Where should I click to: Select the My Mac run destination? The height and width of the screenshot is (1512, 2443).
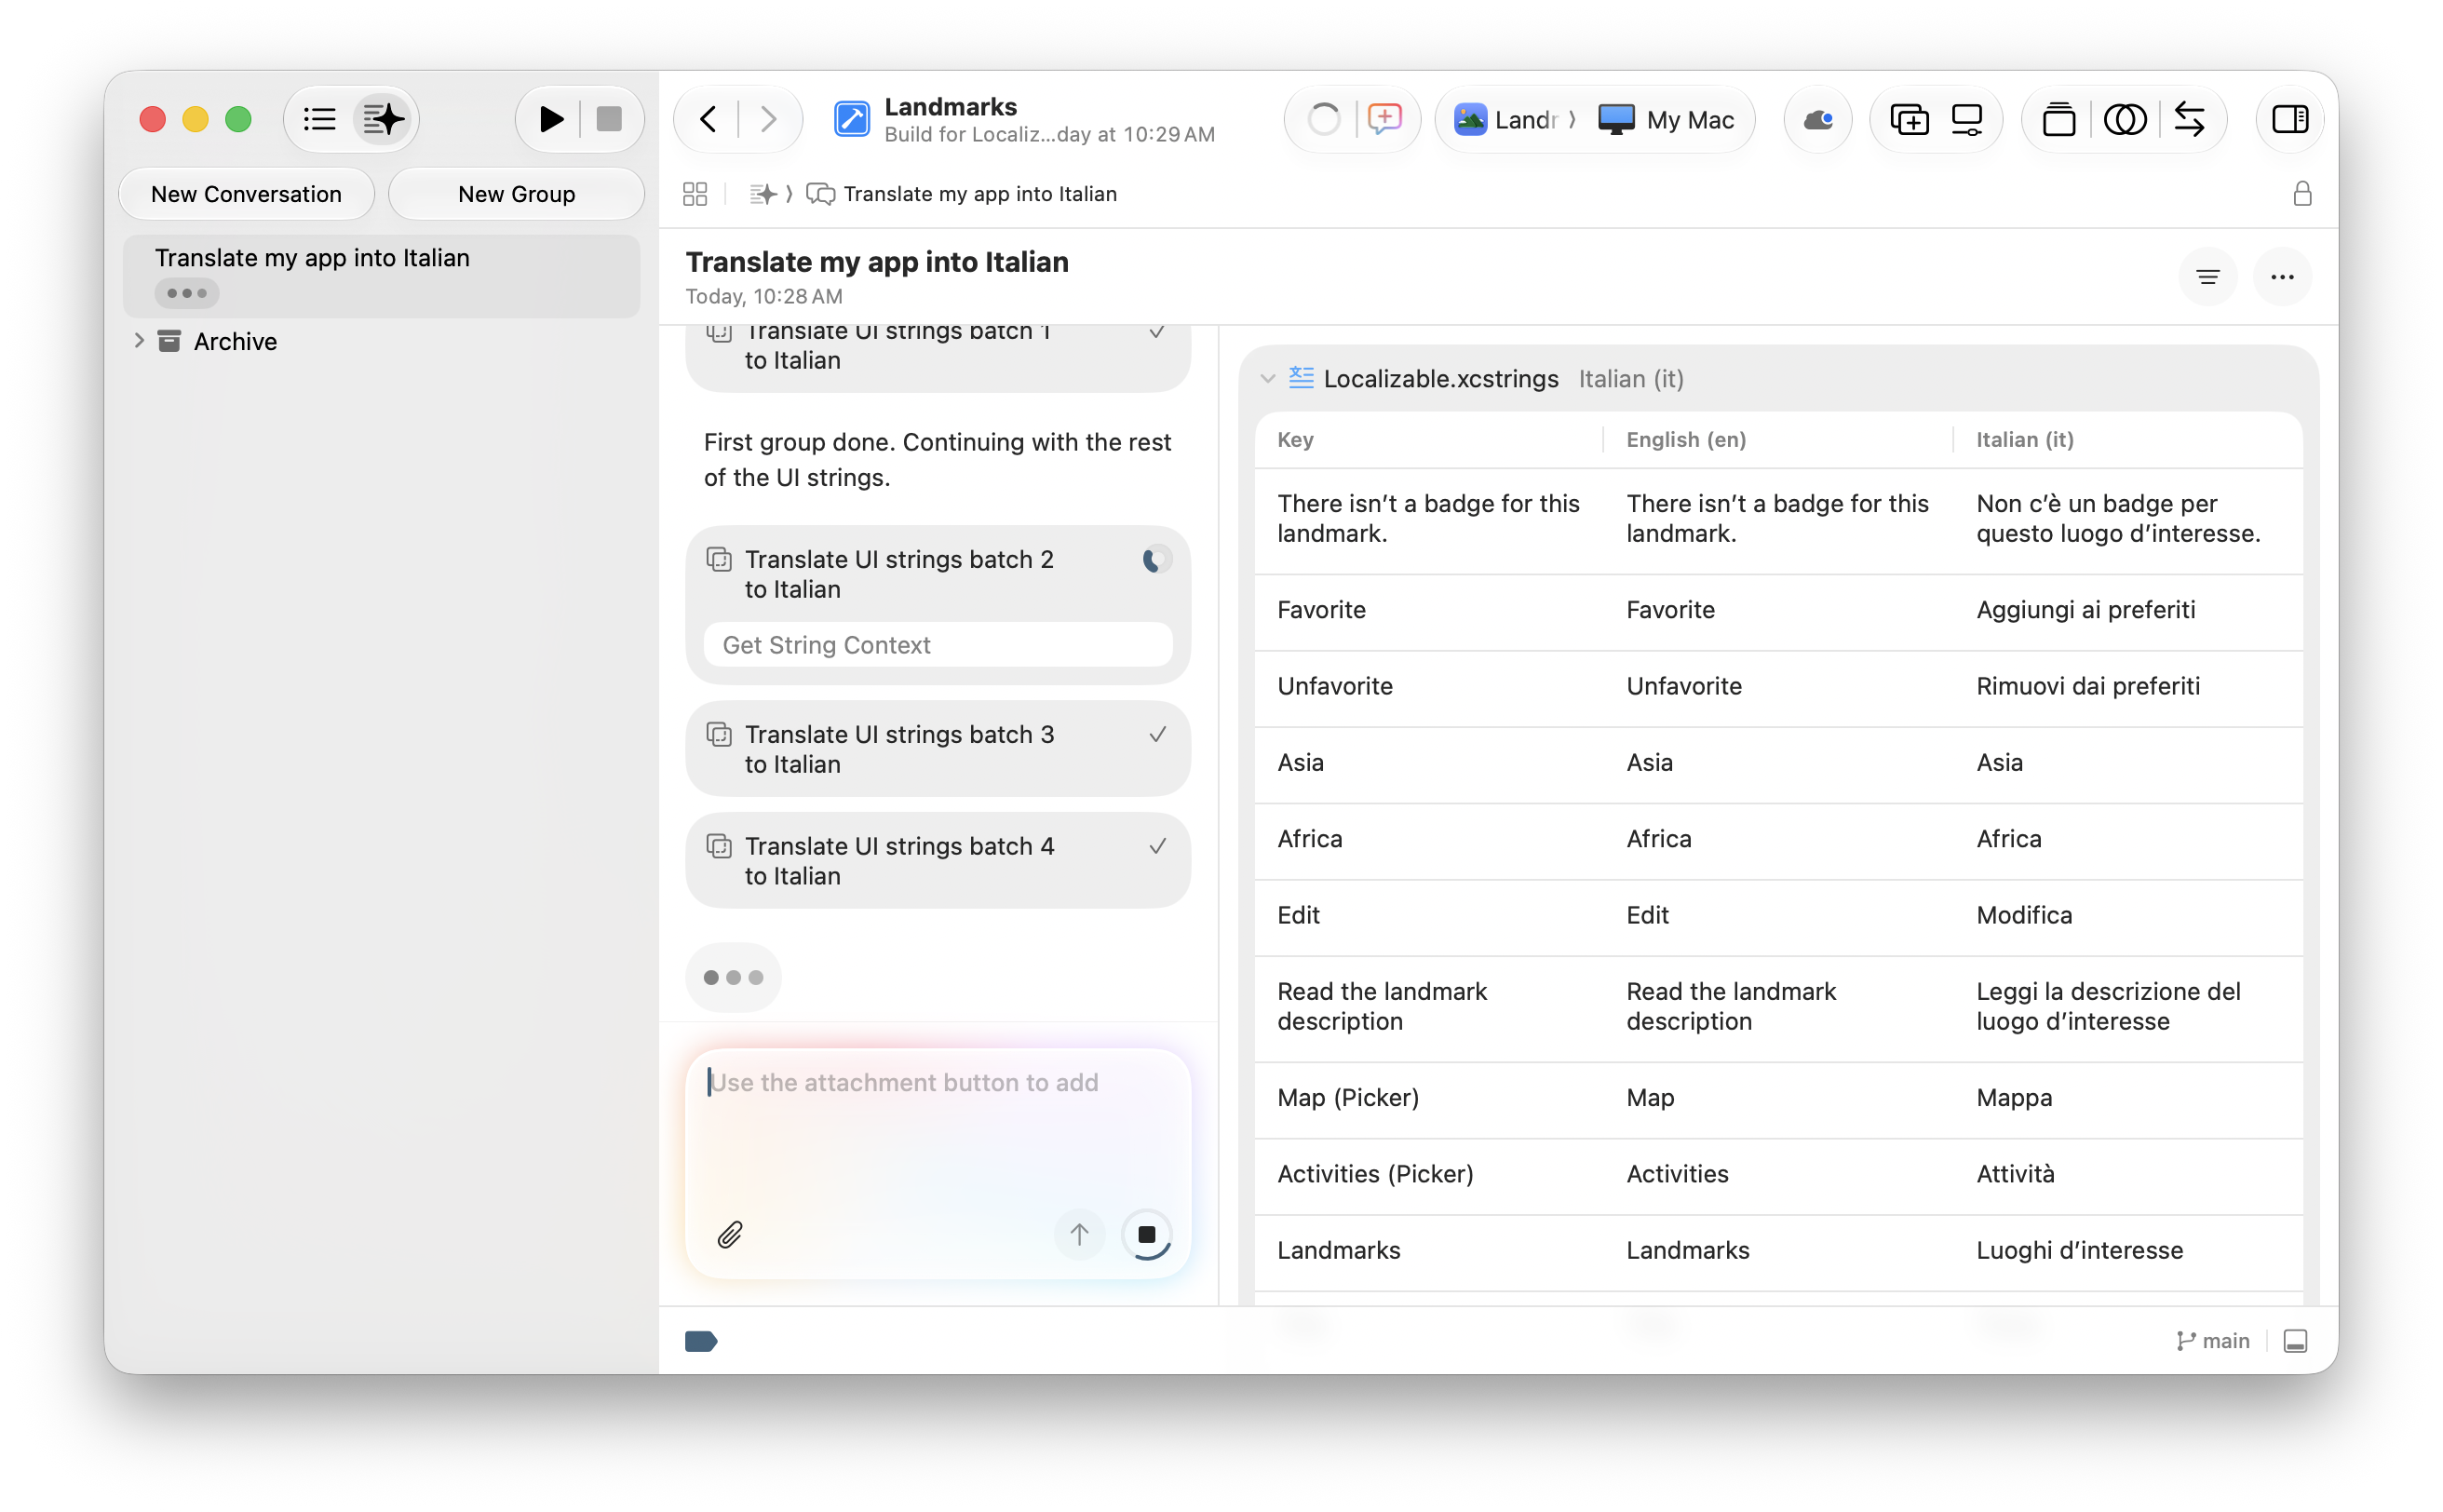[1666, 120]
